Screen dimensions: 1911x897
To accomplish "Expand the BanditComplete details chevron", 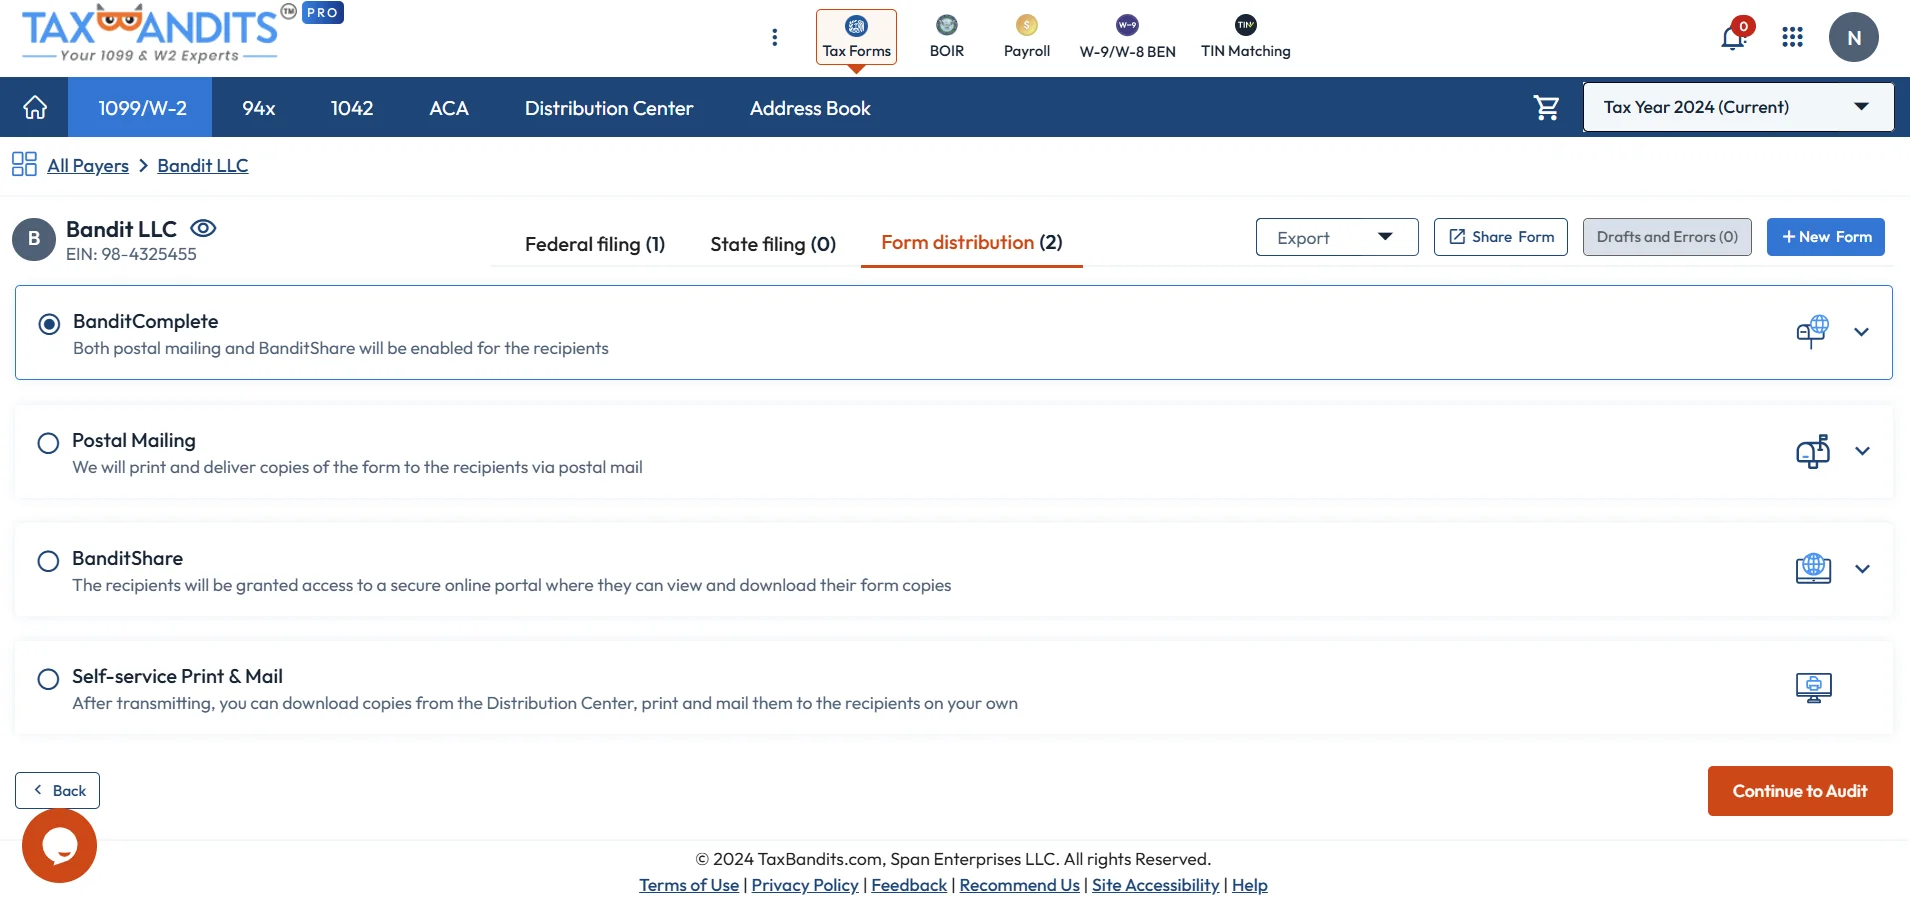I will (x=1861, y=332).
